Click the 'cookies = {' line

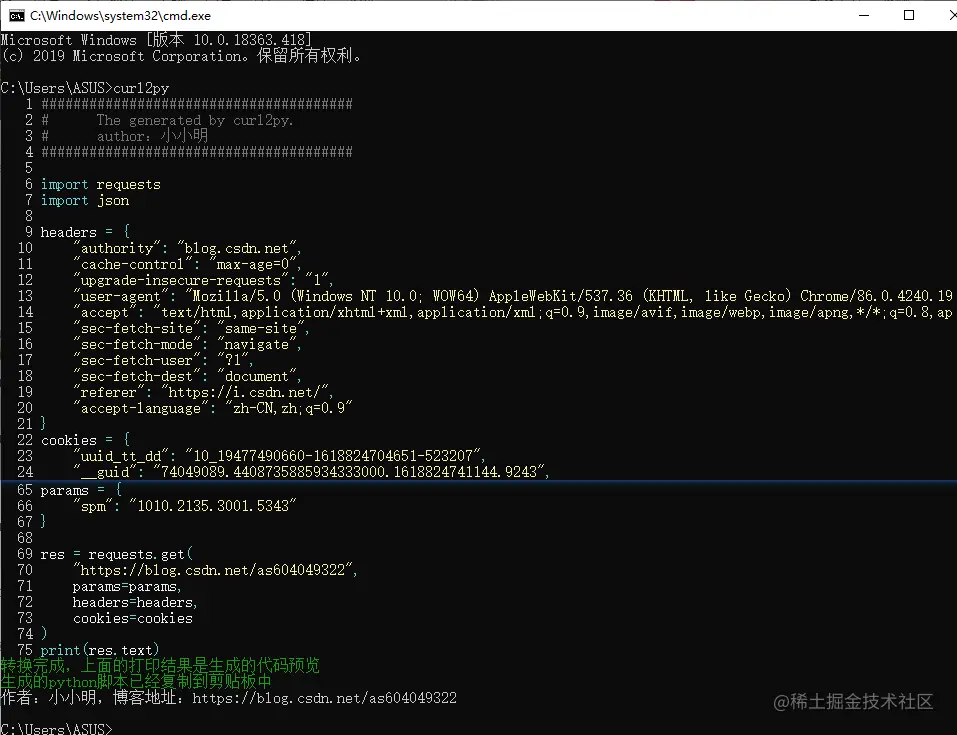click(85, 440)
